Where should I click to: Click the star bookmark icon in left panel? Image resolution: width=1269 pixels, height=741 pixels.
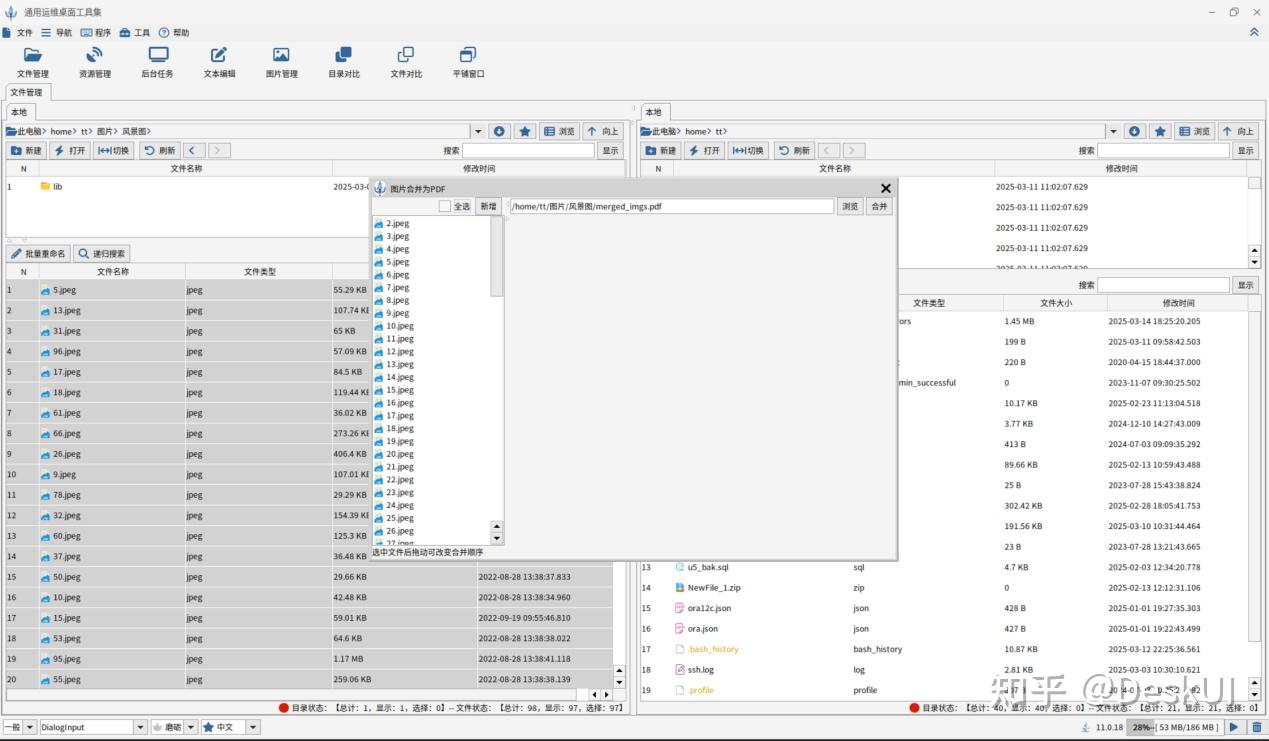pyautogui.click(x=524, y=131)
